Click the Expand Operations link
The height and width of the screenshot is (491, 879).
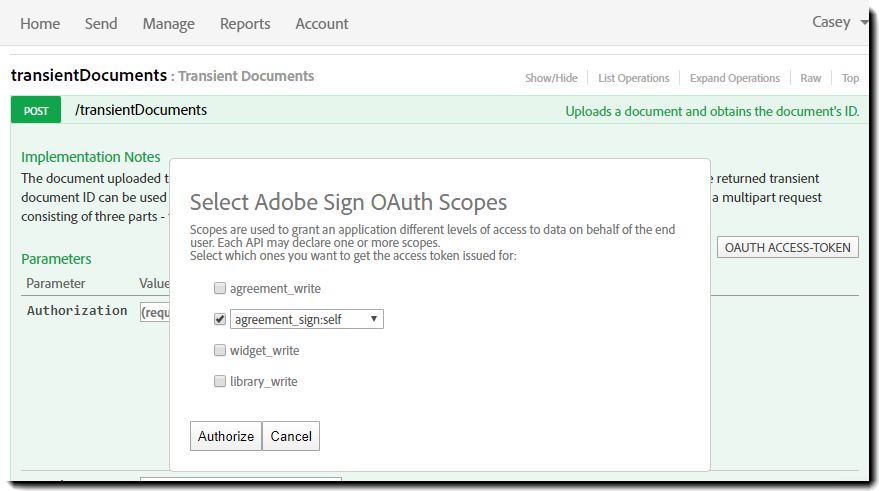[734, 78]
